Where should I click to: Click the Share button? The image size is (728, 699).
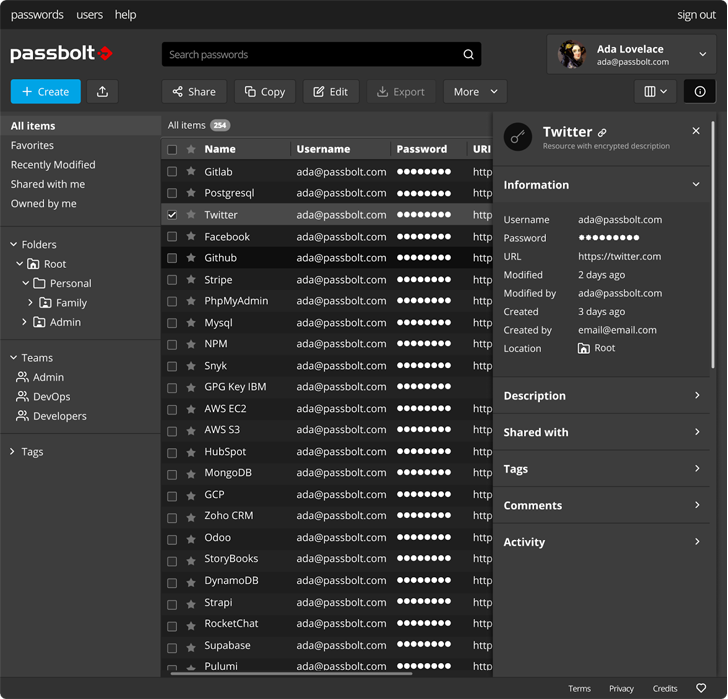pos(194,92)
